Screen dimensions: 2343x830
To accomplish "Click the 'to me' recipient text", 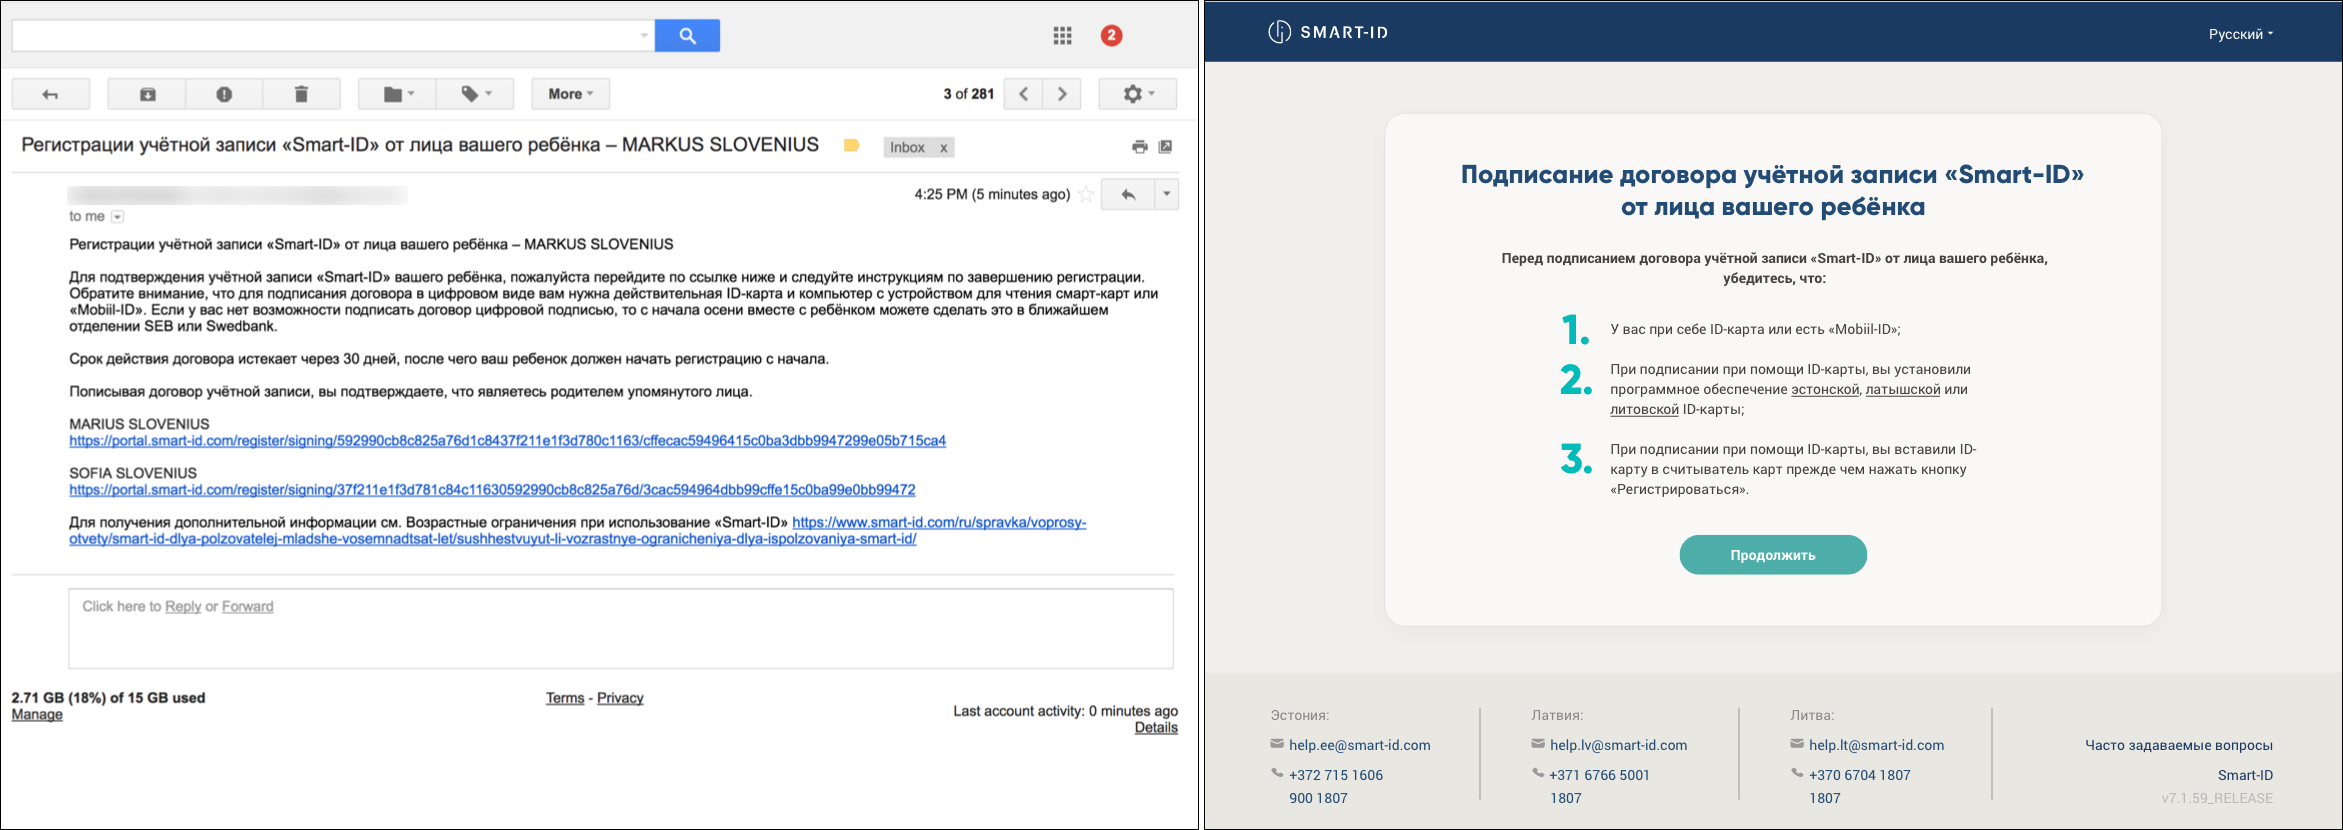I will pyautogui.click(x=87, y=216).
